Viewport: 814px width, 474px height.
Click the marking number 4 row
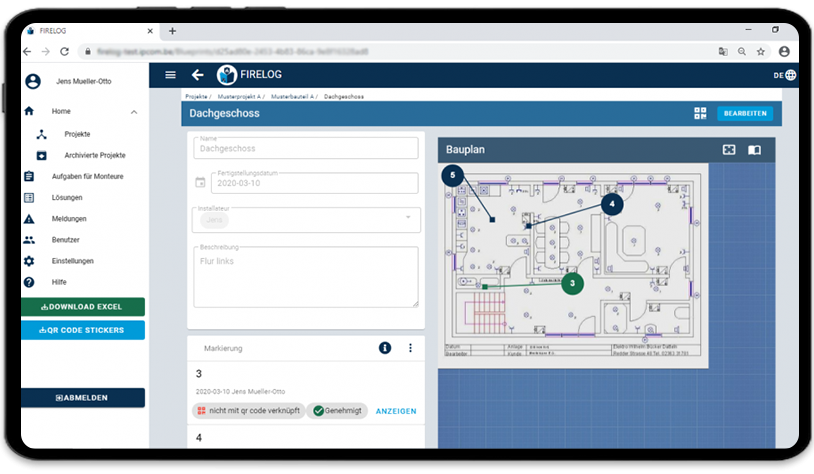coord(306,438)
